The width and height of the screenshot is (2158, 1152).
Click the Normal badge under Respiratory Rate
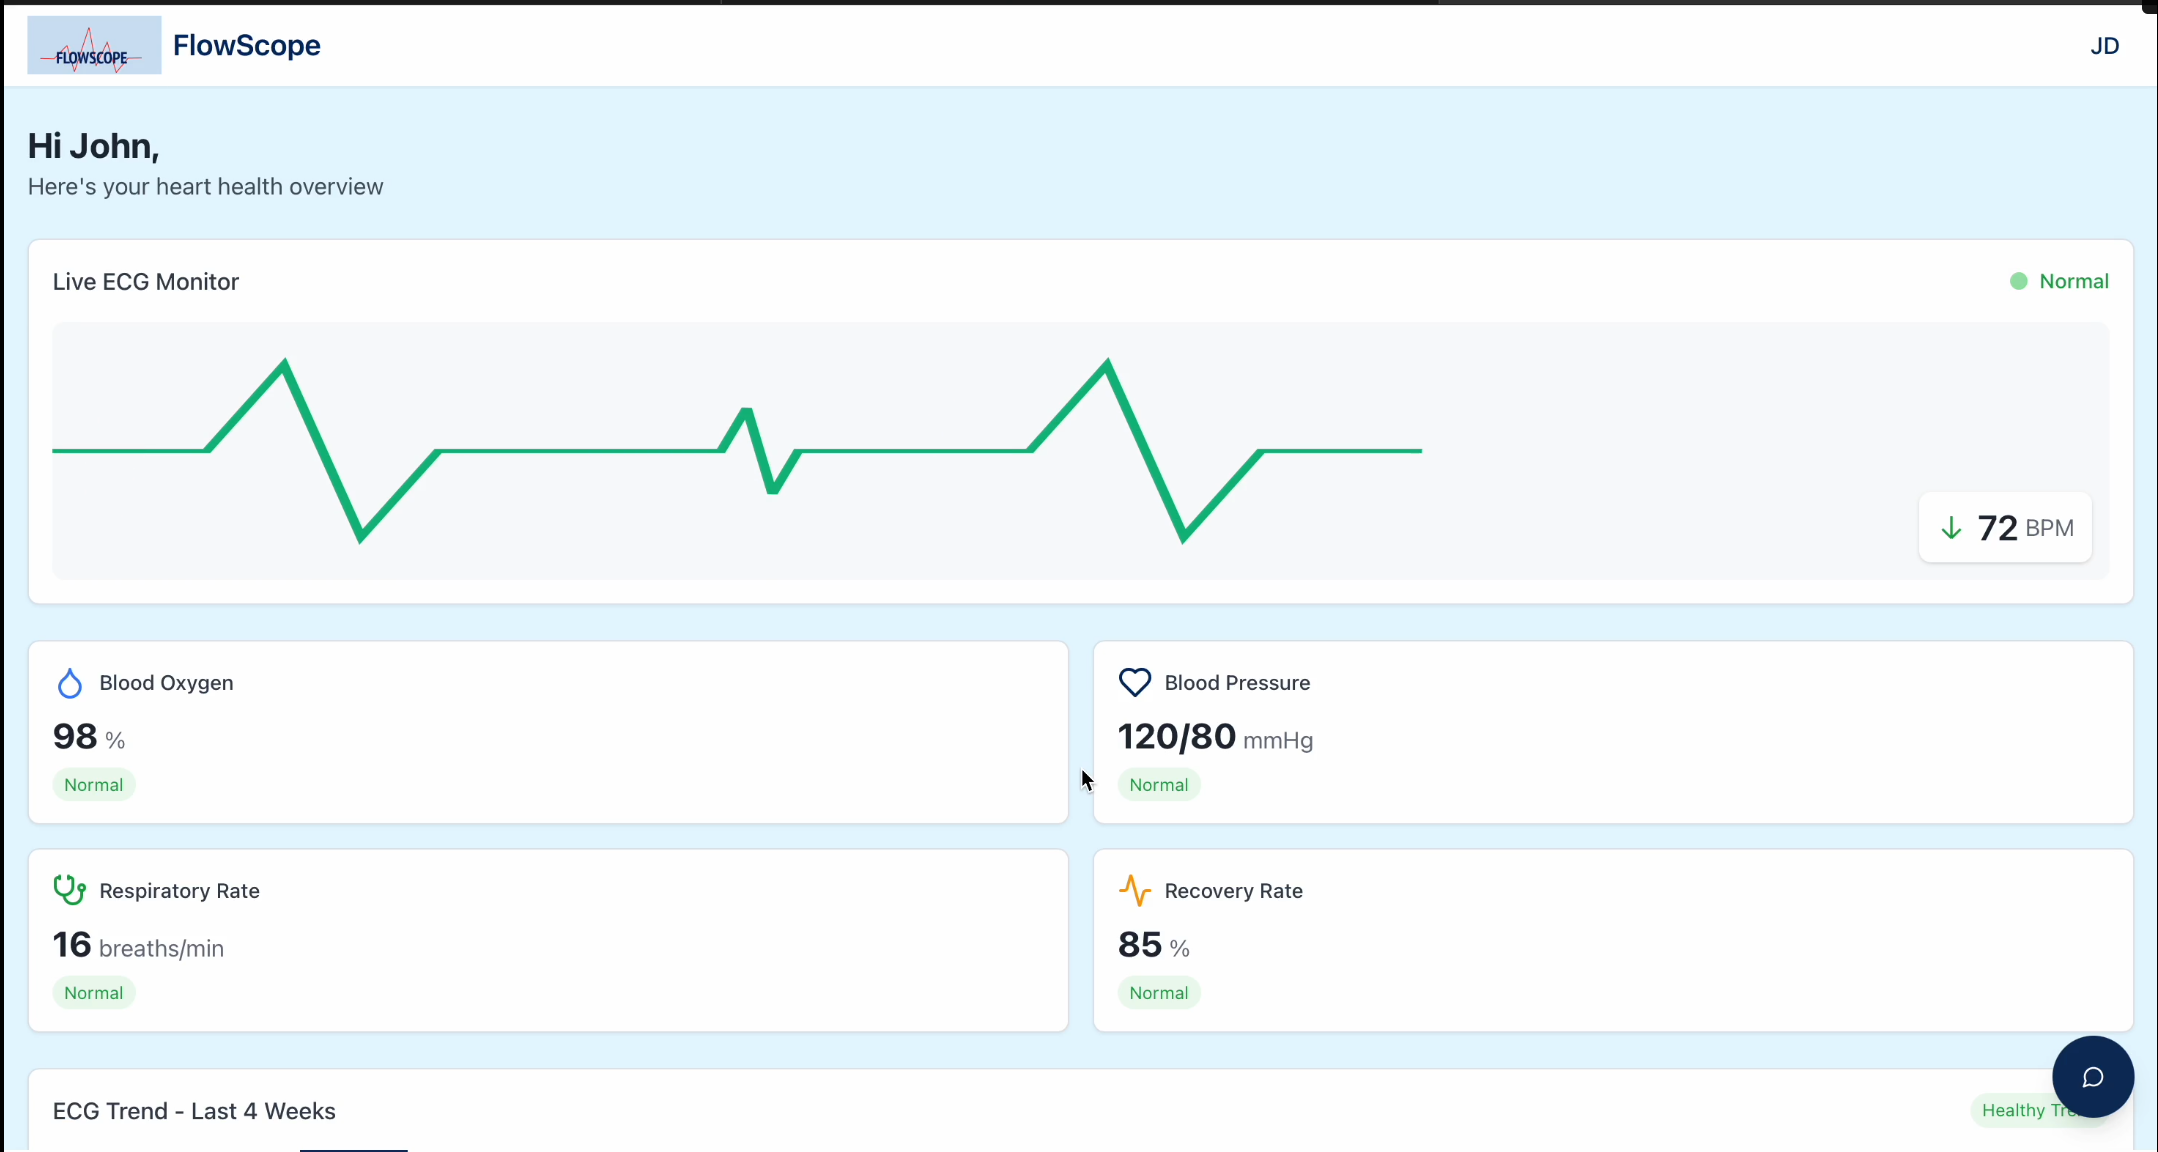(93, 993)
